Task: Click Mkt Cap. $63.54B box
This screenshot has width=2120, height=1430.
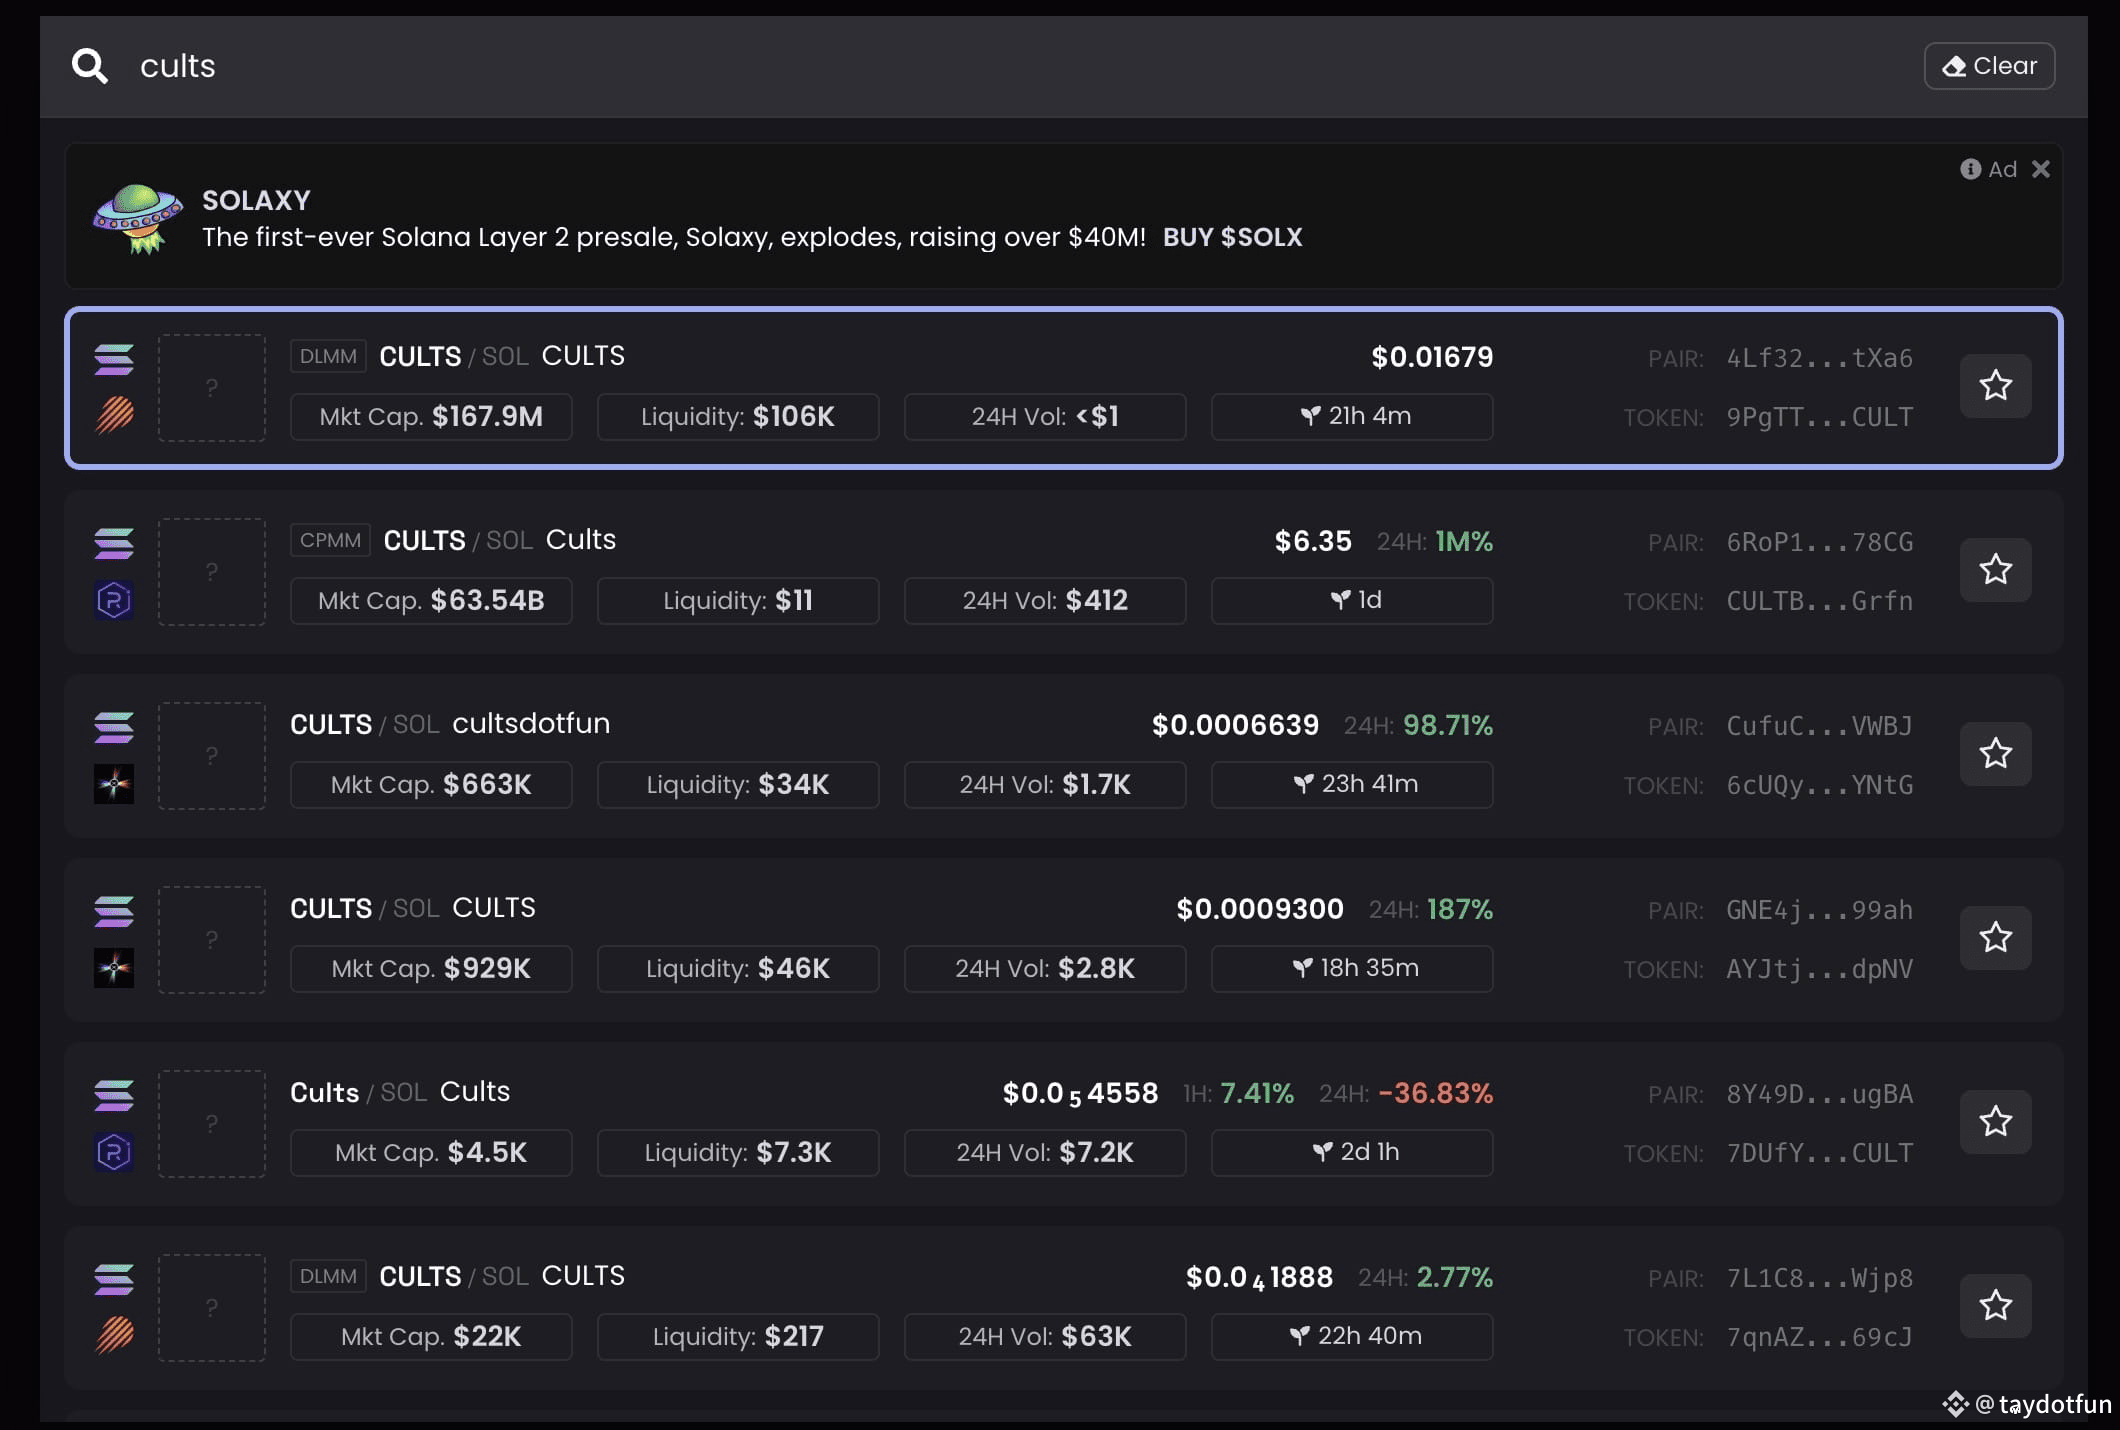Action: tap(431, 601)
